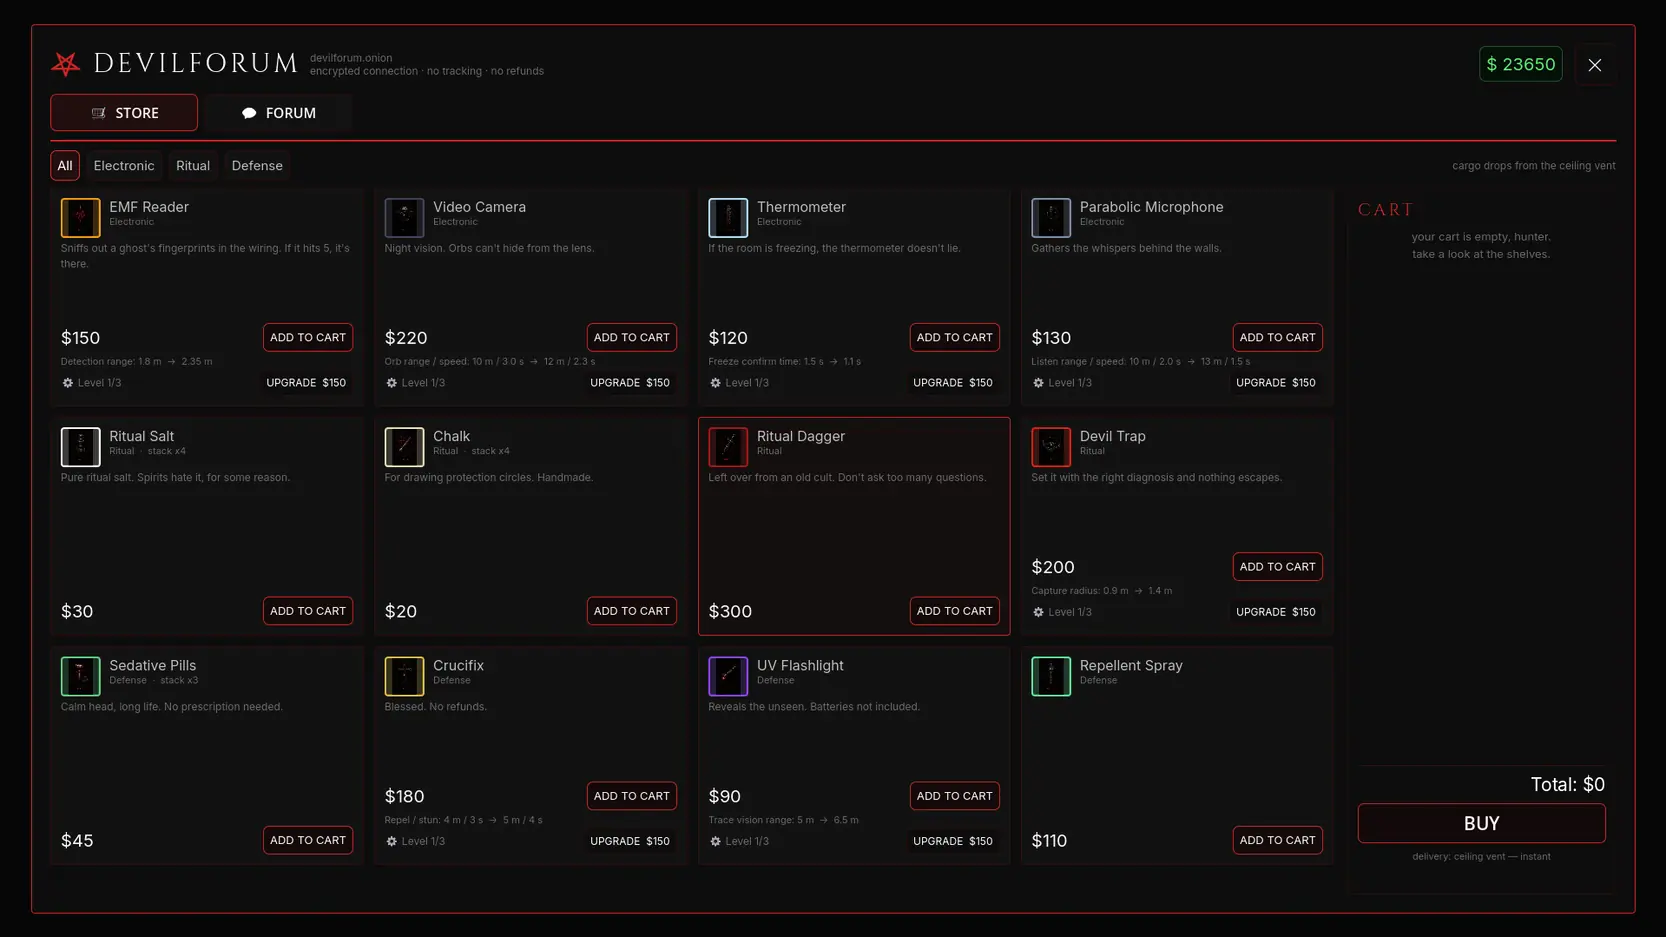Add Sedative Pills to cart
The width and height of the screenshot is (1666, 937).
point(308,840)
